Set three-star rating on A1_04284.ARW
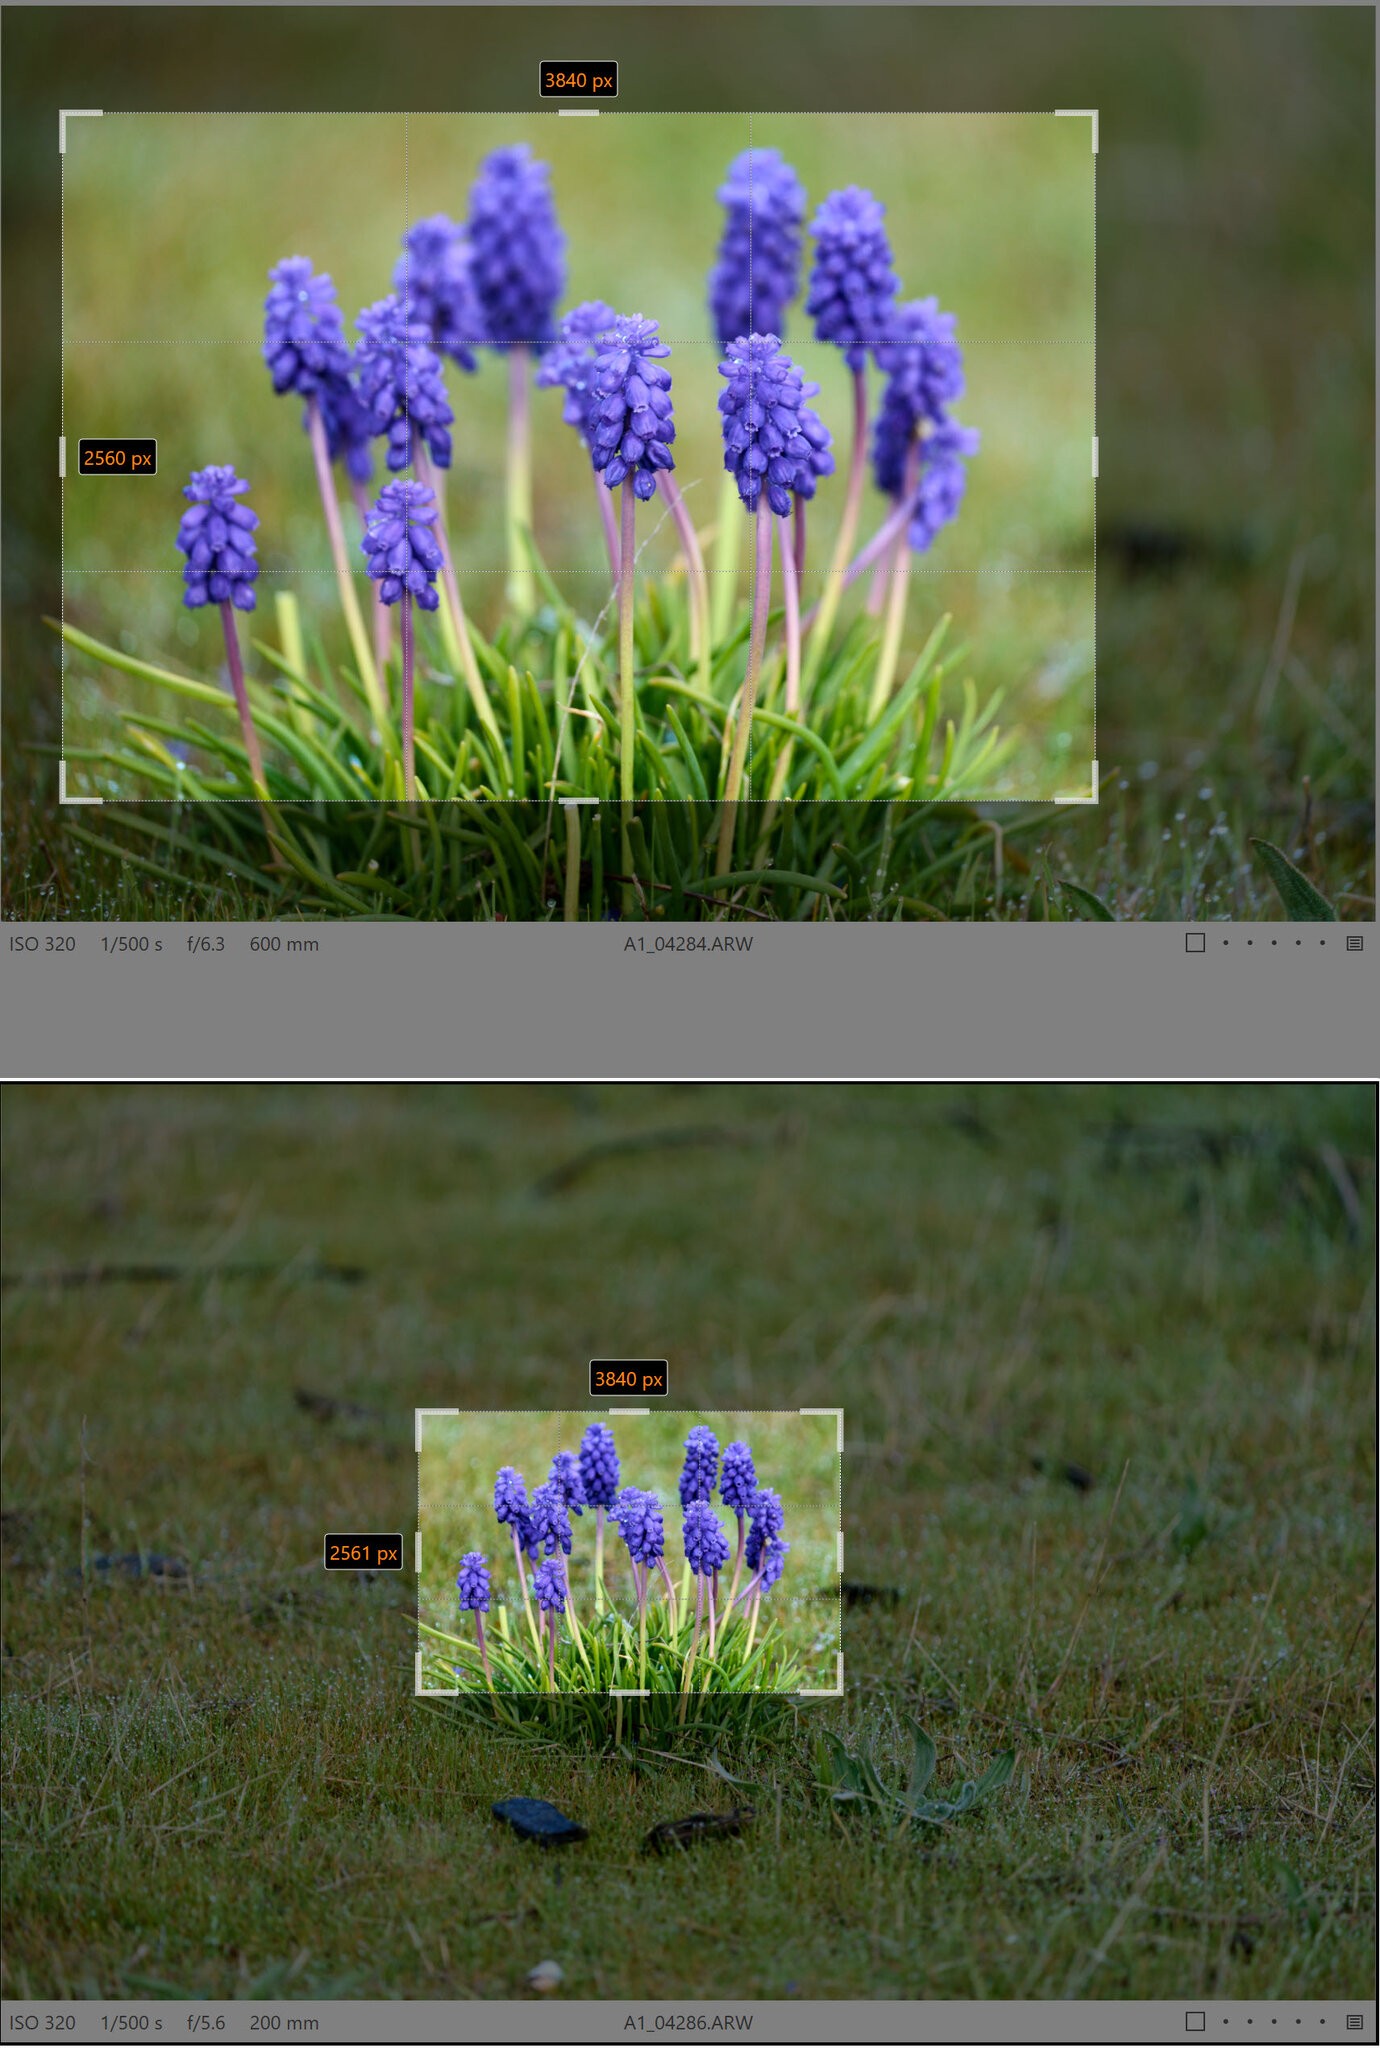1380x2048 pixels. tap(1273, 943)
